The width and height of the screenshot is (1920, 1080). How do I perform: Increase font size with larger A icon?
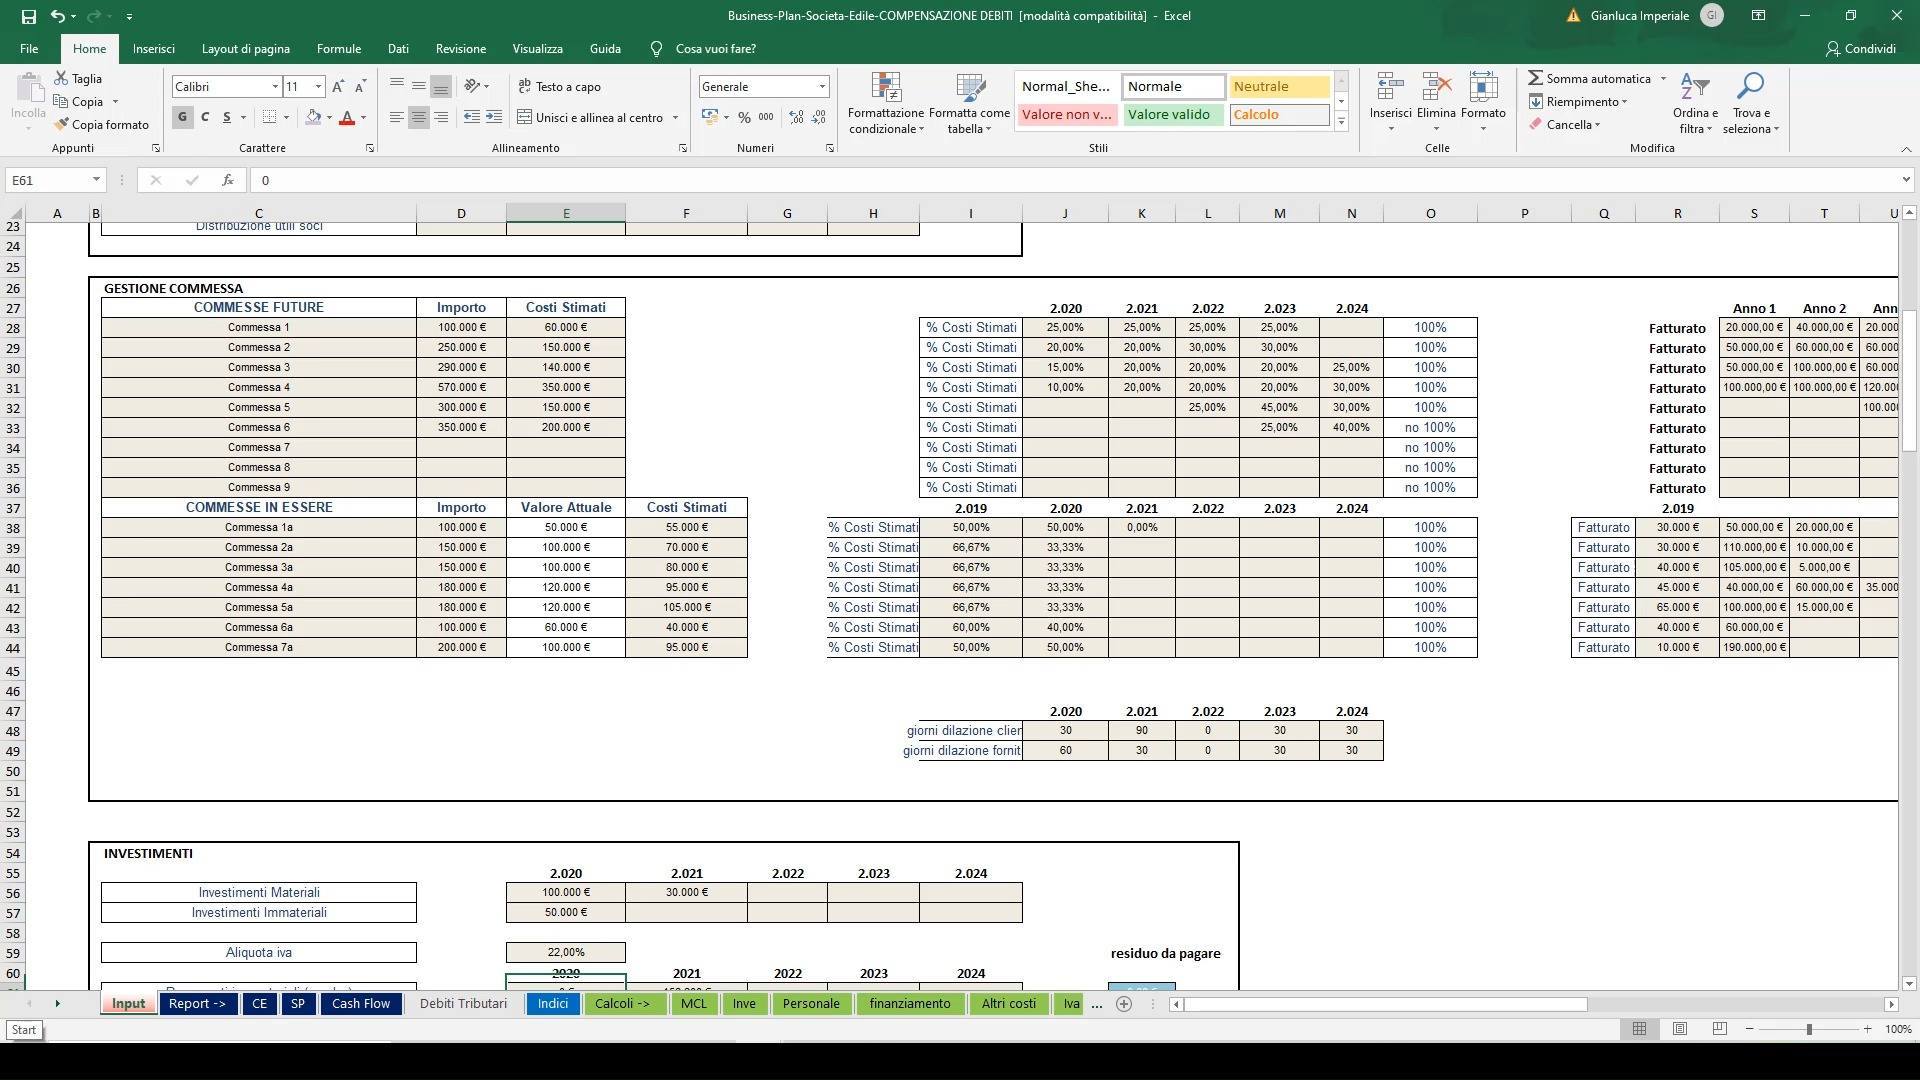coord(338,87)
